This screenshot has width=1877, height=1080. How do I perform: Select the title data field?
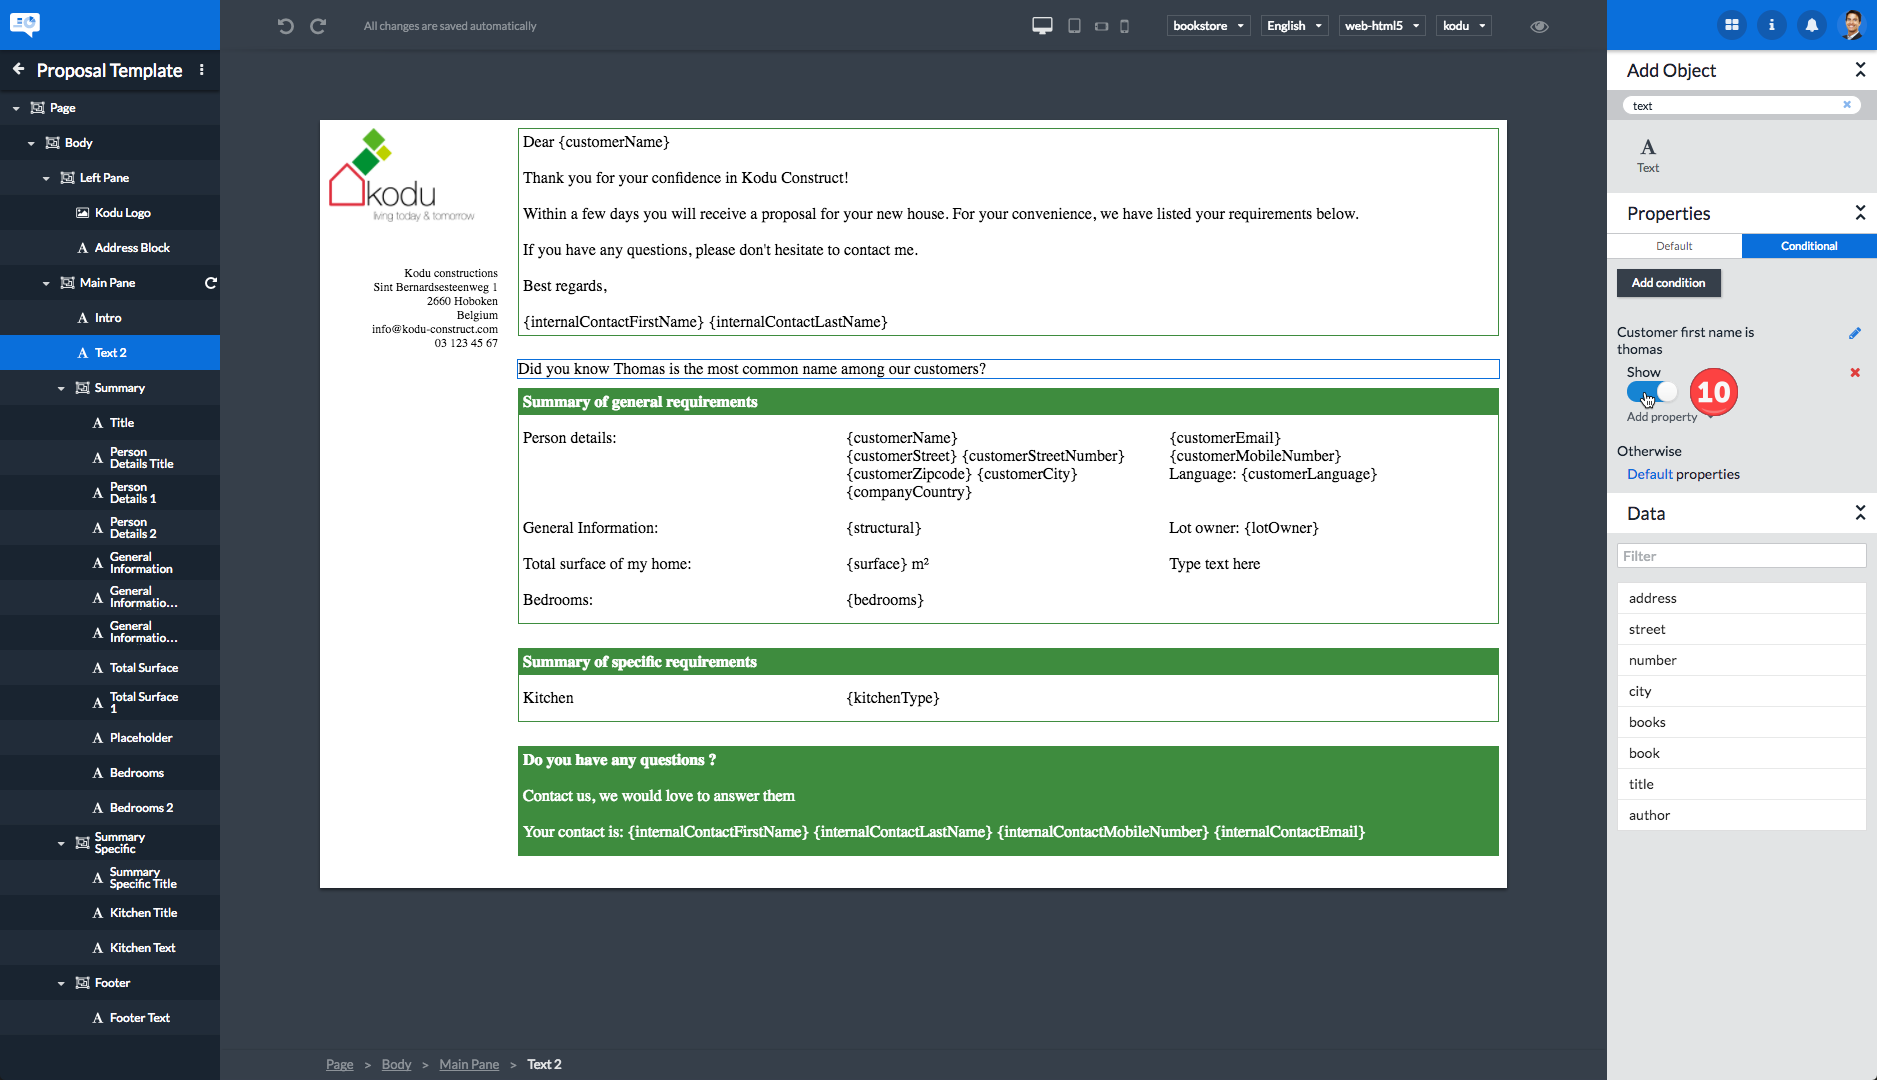click(1741, 784)
